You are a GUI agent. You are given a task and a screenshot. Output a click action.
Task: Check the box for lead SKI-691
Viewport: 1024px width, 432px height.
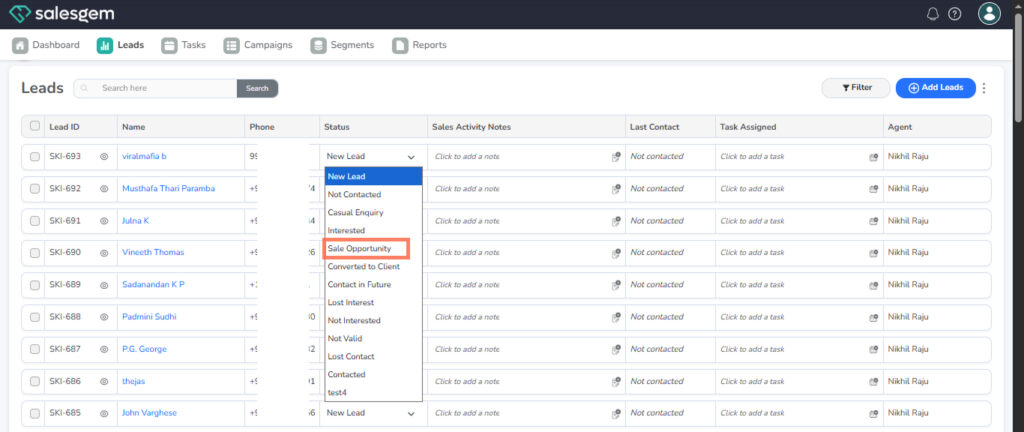(x=35, y=221)
